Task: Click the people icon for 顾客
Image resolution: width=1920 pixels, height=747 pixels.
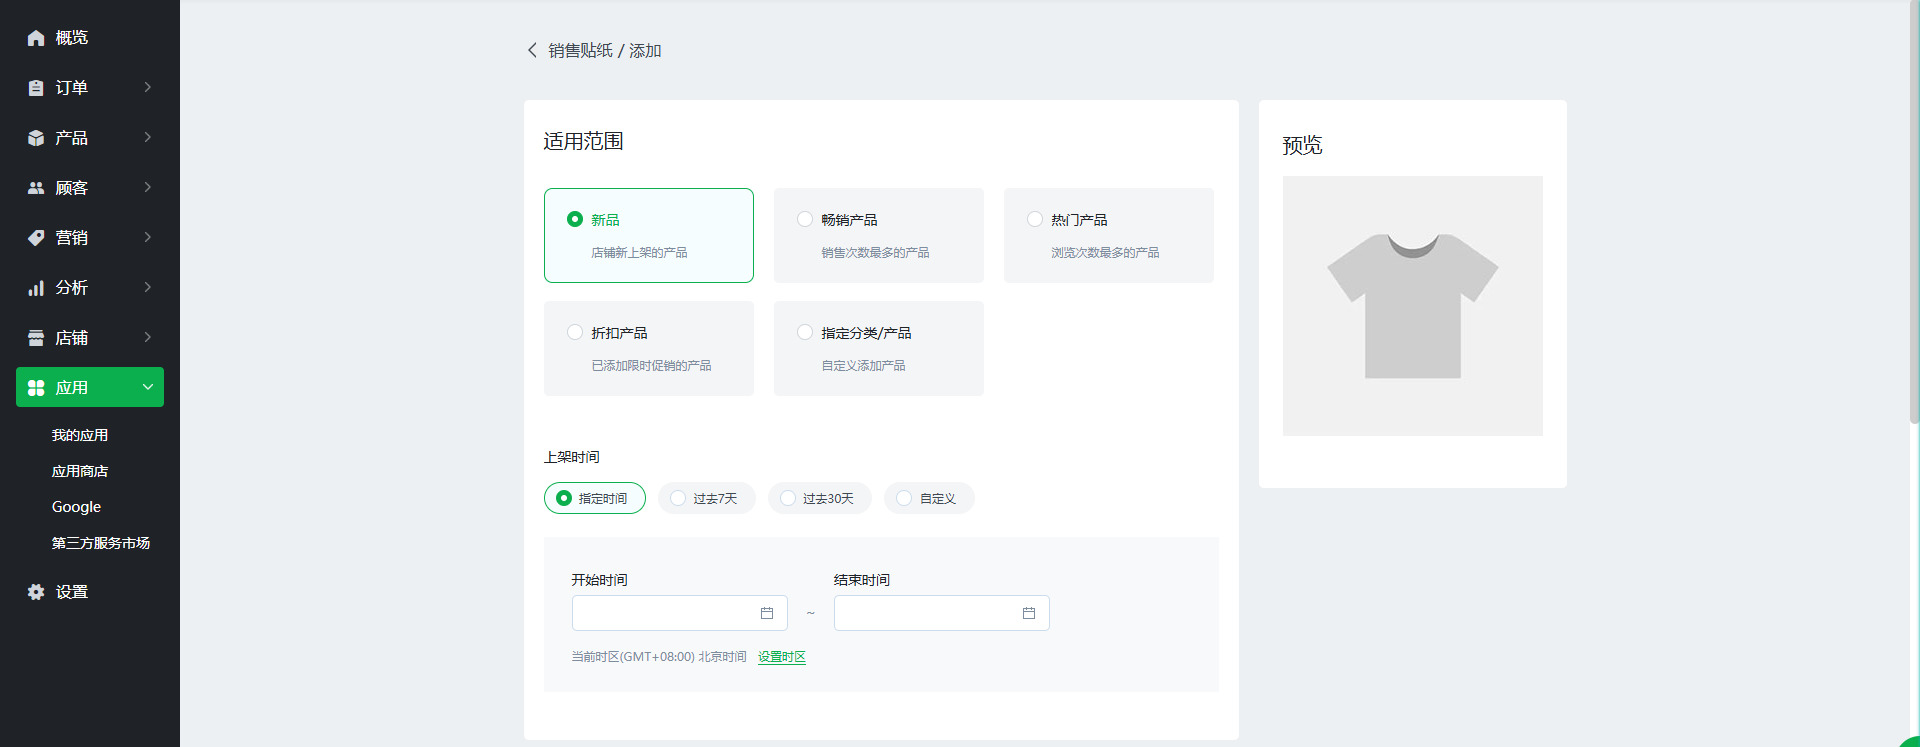Action: pos(36,188)
